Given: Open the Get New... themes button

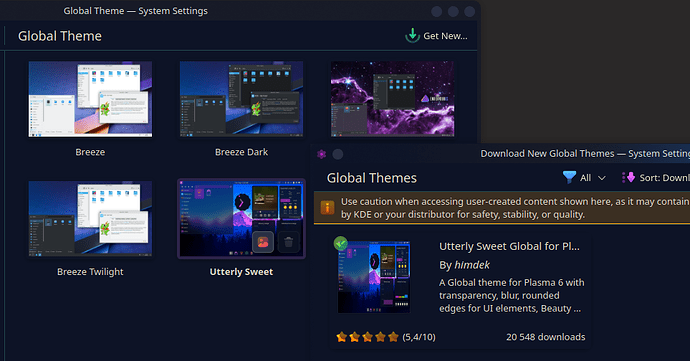Looking at the screenshot, I should (x=437, y=36).
